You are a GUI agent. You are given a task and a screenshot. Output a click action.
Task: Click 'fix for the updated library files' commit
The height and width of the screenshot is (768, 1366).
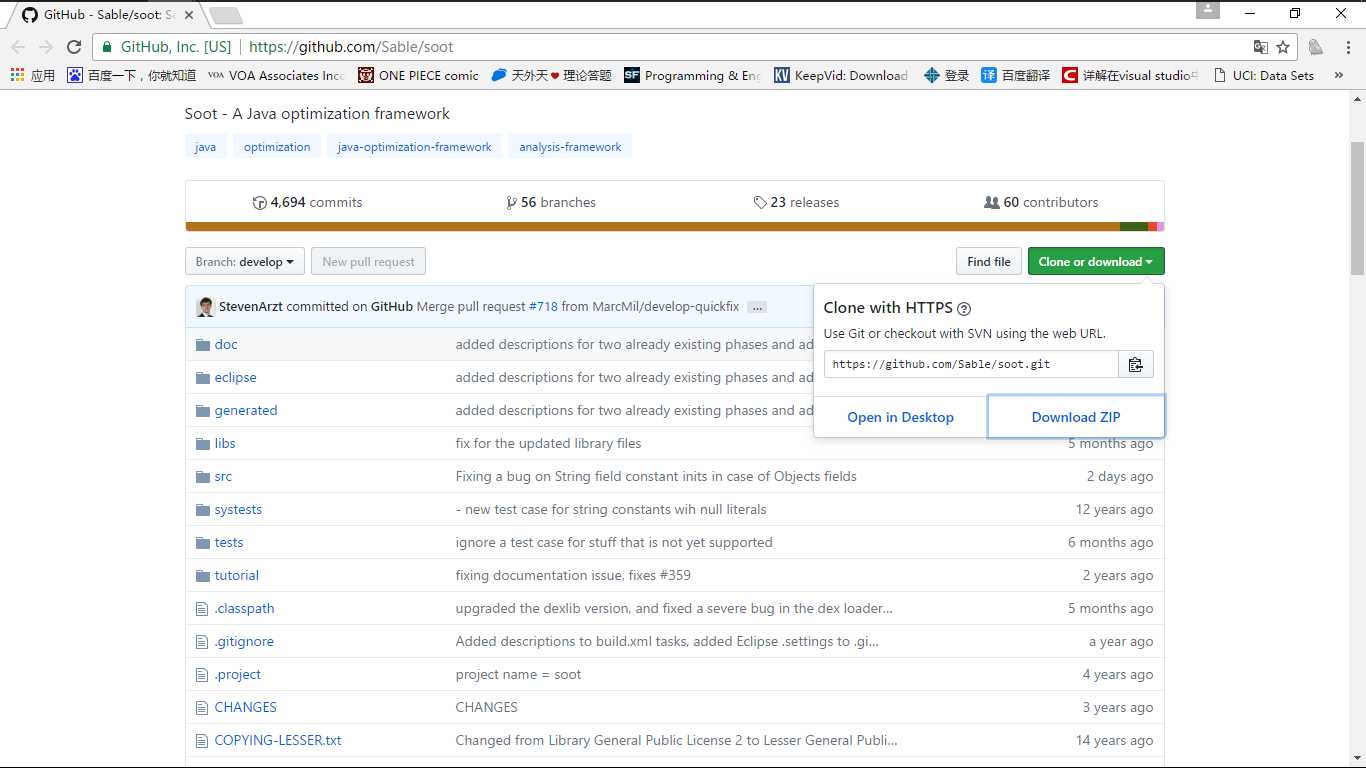click(548, 444)
